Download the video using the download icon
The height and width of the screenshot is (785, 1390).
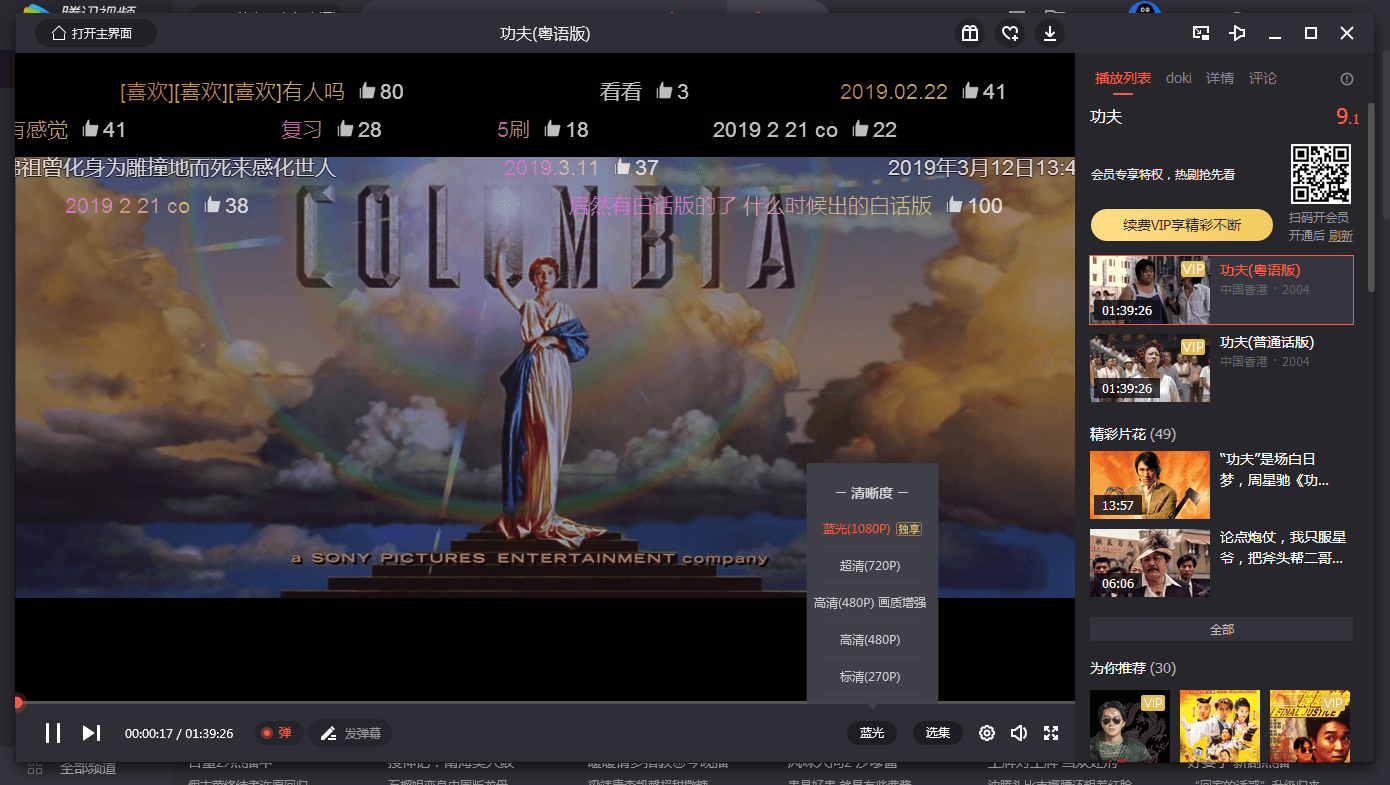tap(1050, 33)
